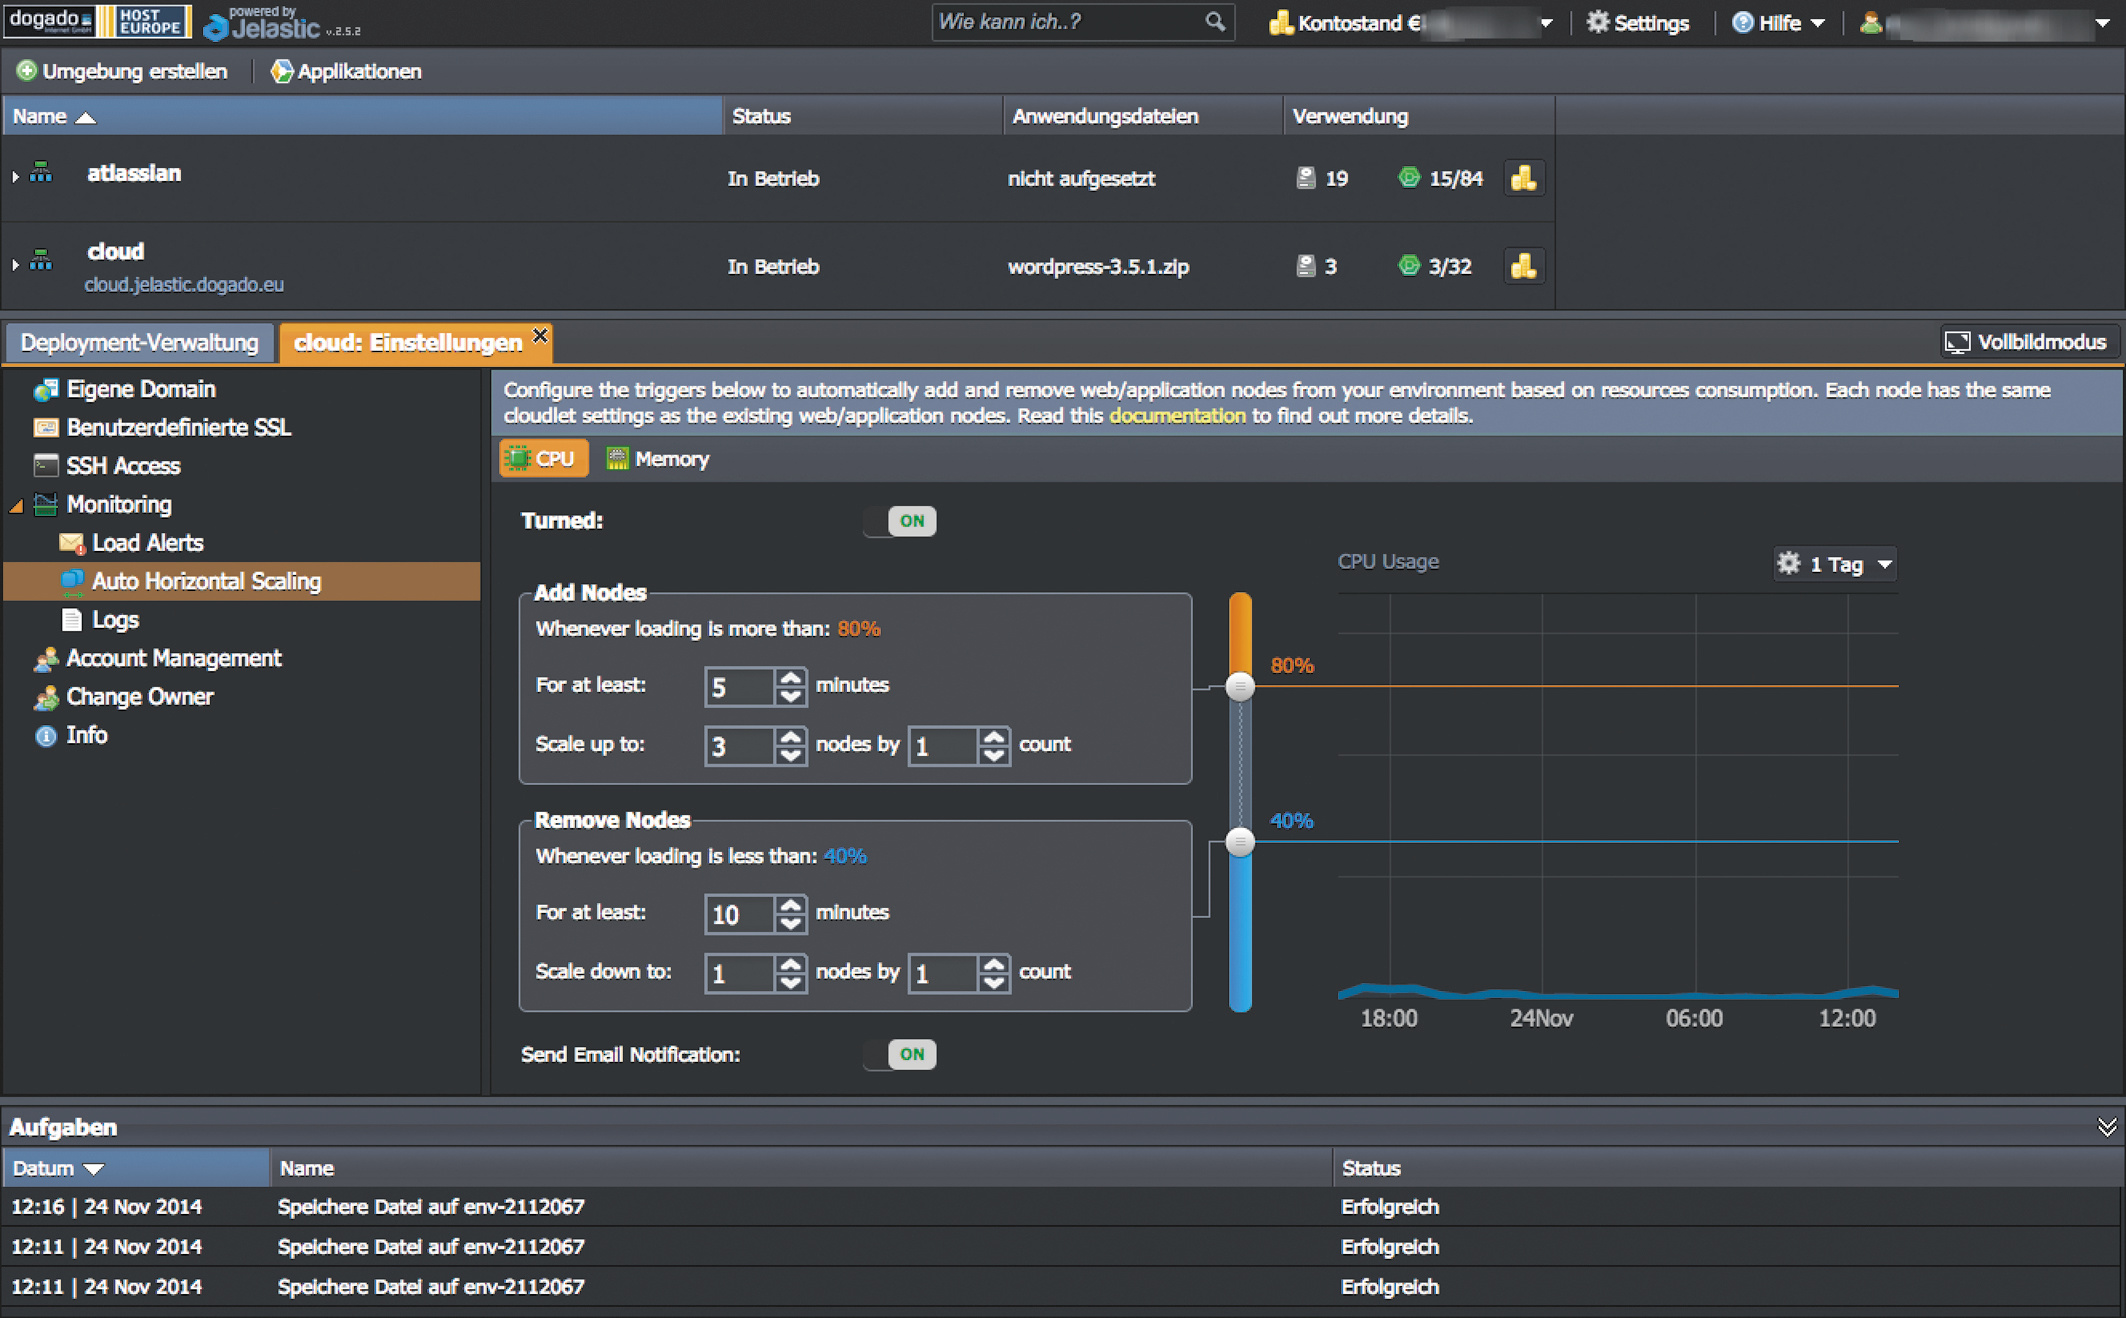Image resolution: width=2126 pixels, height=1318 pixels.
Task: Open the 1 Tag period dropdown
Action: [1836, 564]
